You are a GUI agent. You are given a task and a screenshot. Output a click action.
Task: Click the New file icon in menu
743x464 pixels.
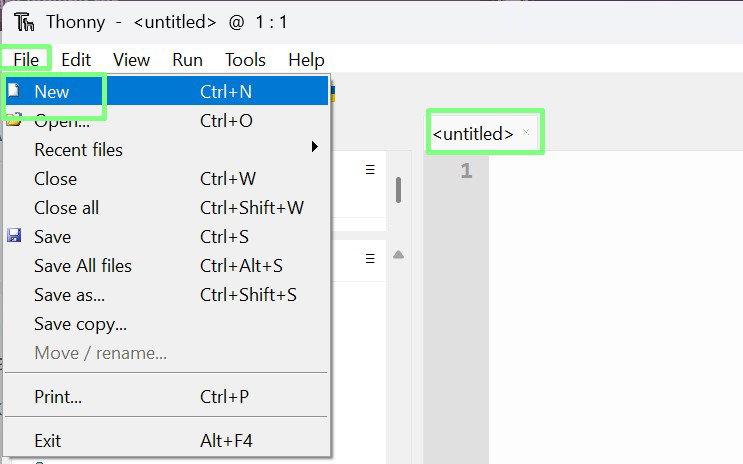coord(14,90)
